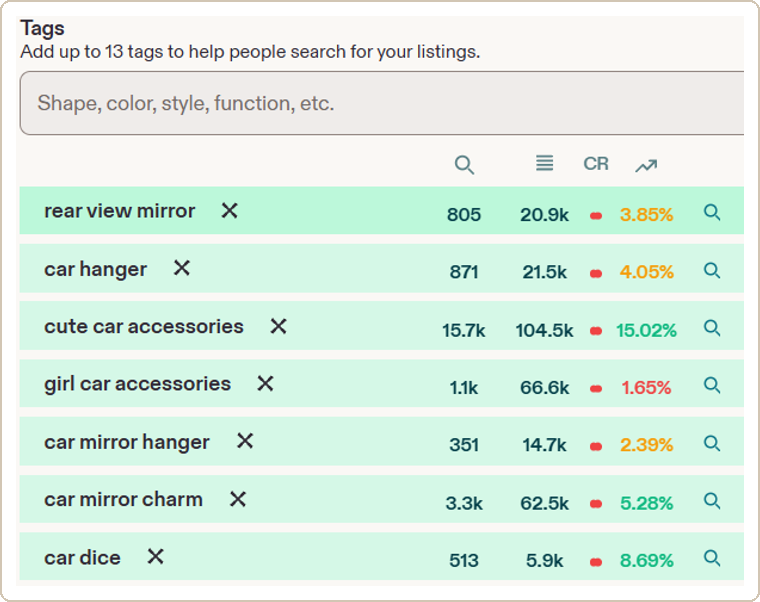This screenshot has height=602, width=760.
Task: Select the 'car hanger' tag text
Action: click(95, 269)
